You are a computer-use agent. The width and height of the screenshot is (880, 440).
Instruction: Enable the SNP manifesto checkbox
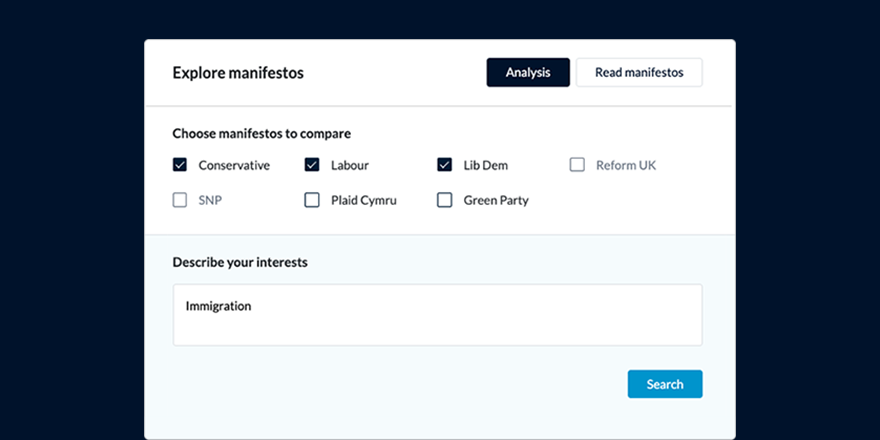click(x=180, y=200)
